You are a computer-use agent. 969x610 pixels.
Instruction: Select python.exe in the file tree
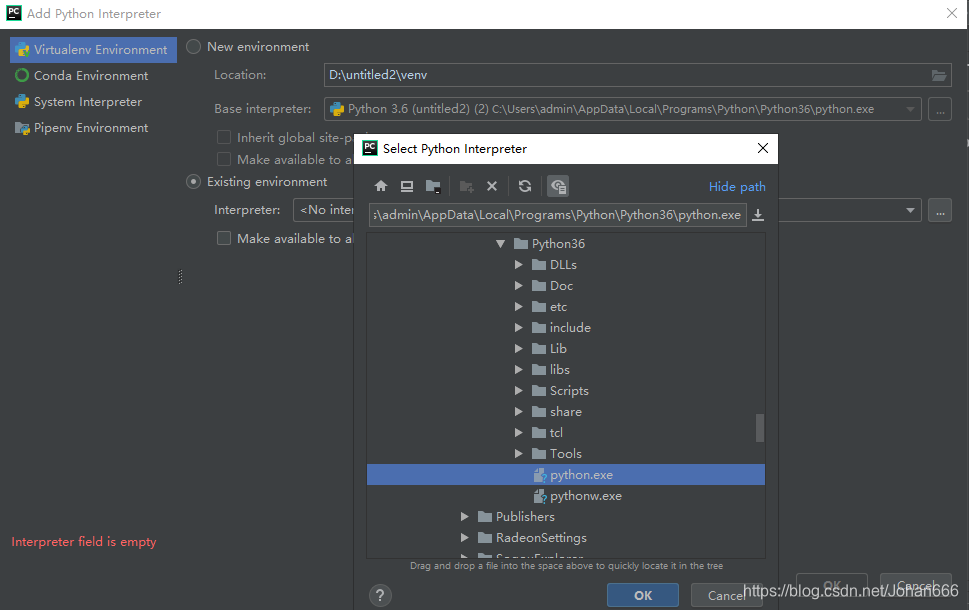(x=565, y=475)
